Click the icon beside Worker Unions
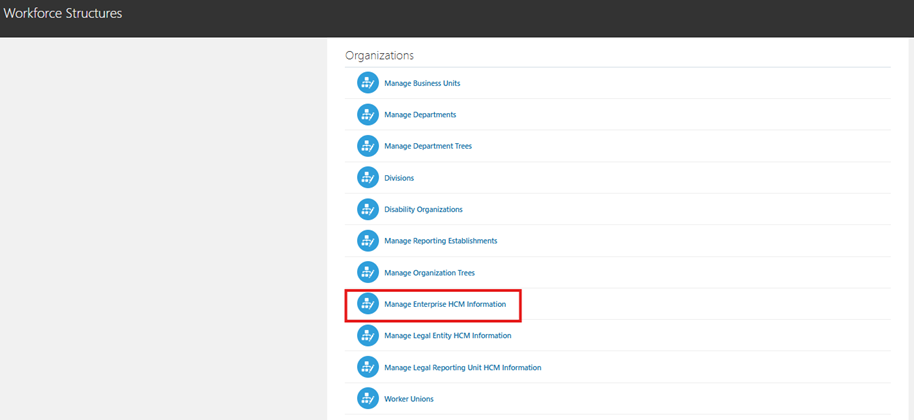 click(368, 399)
